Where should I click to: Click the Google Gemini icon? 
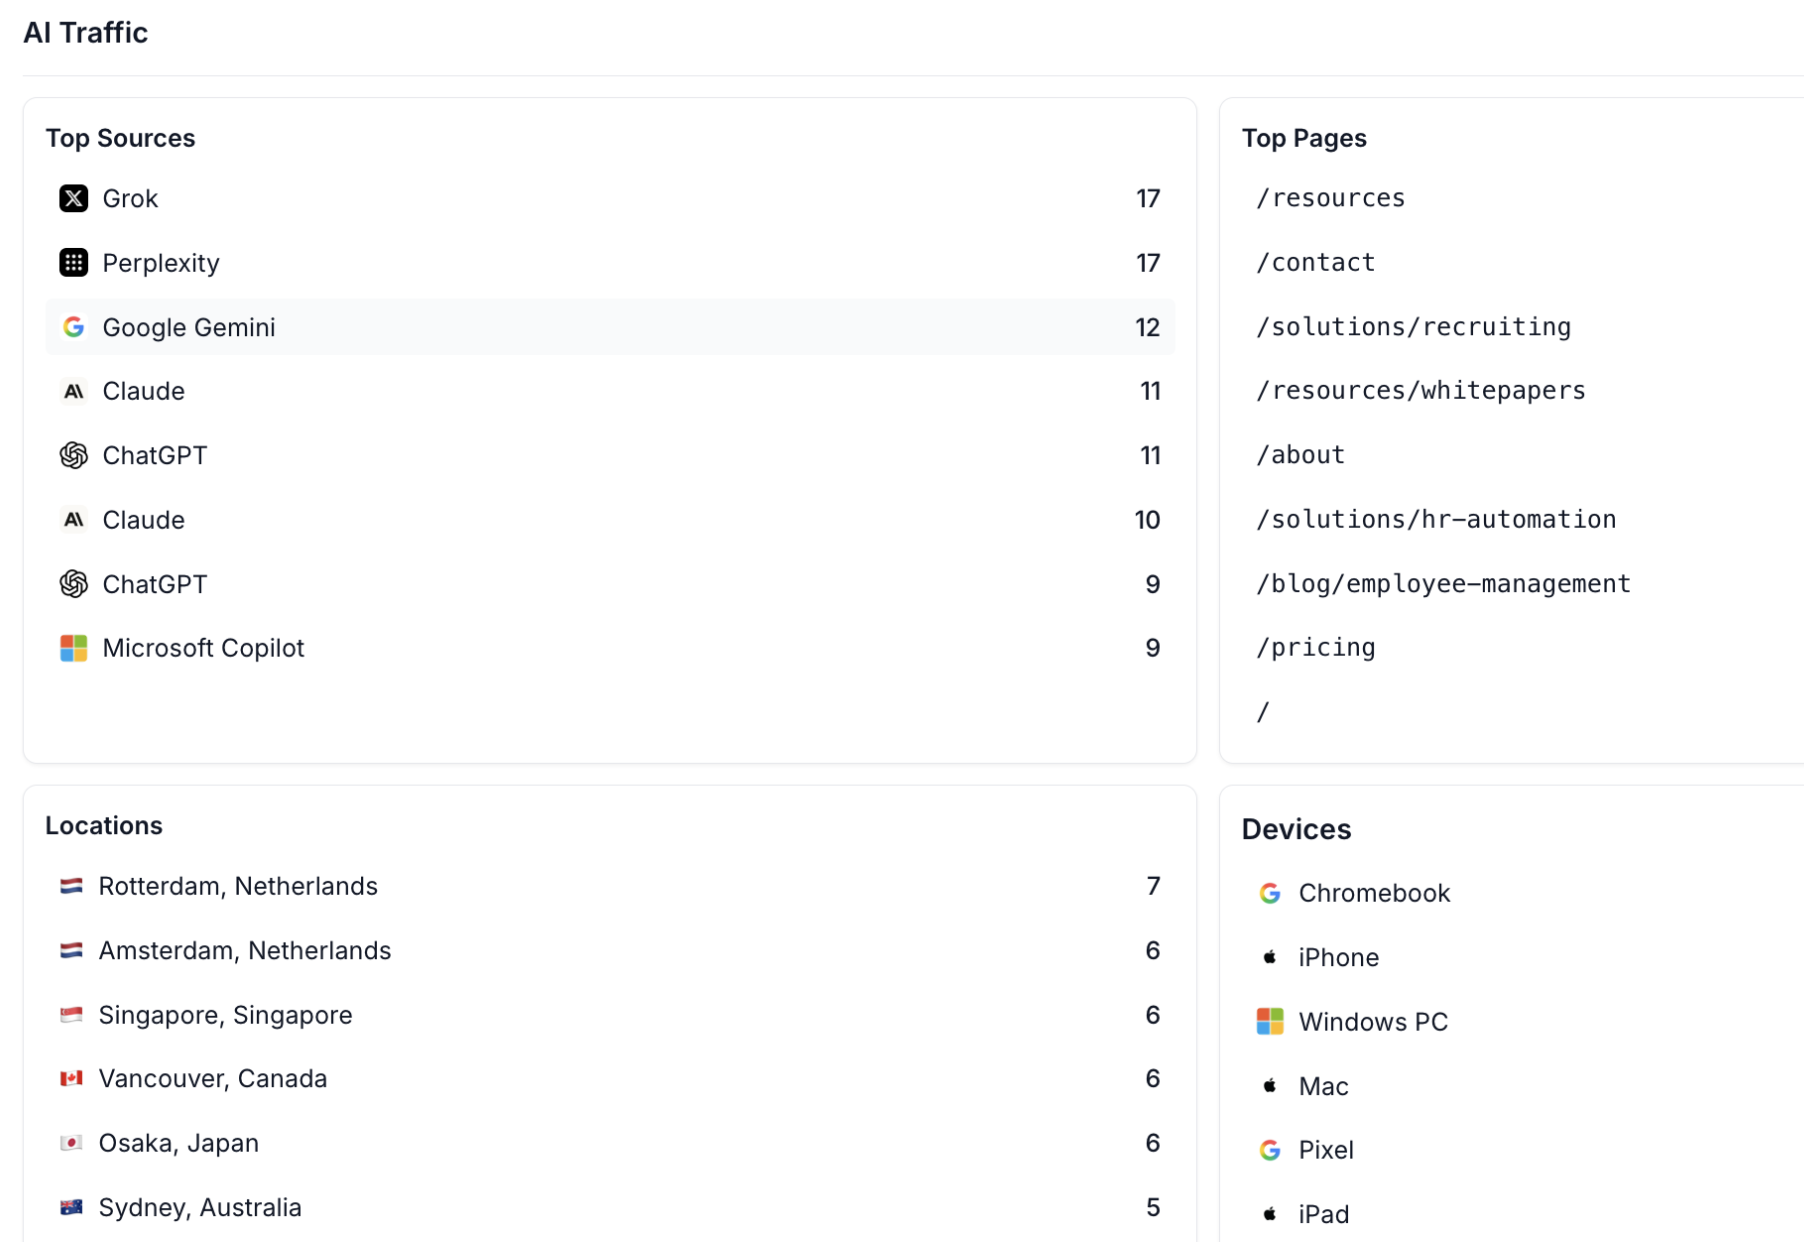click(x=73, y=327)
